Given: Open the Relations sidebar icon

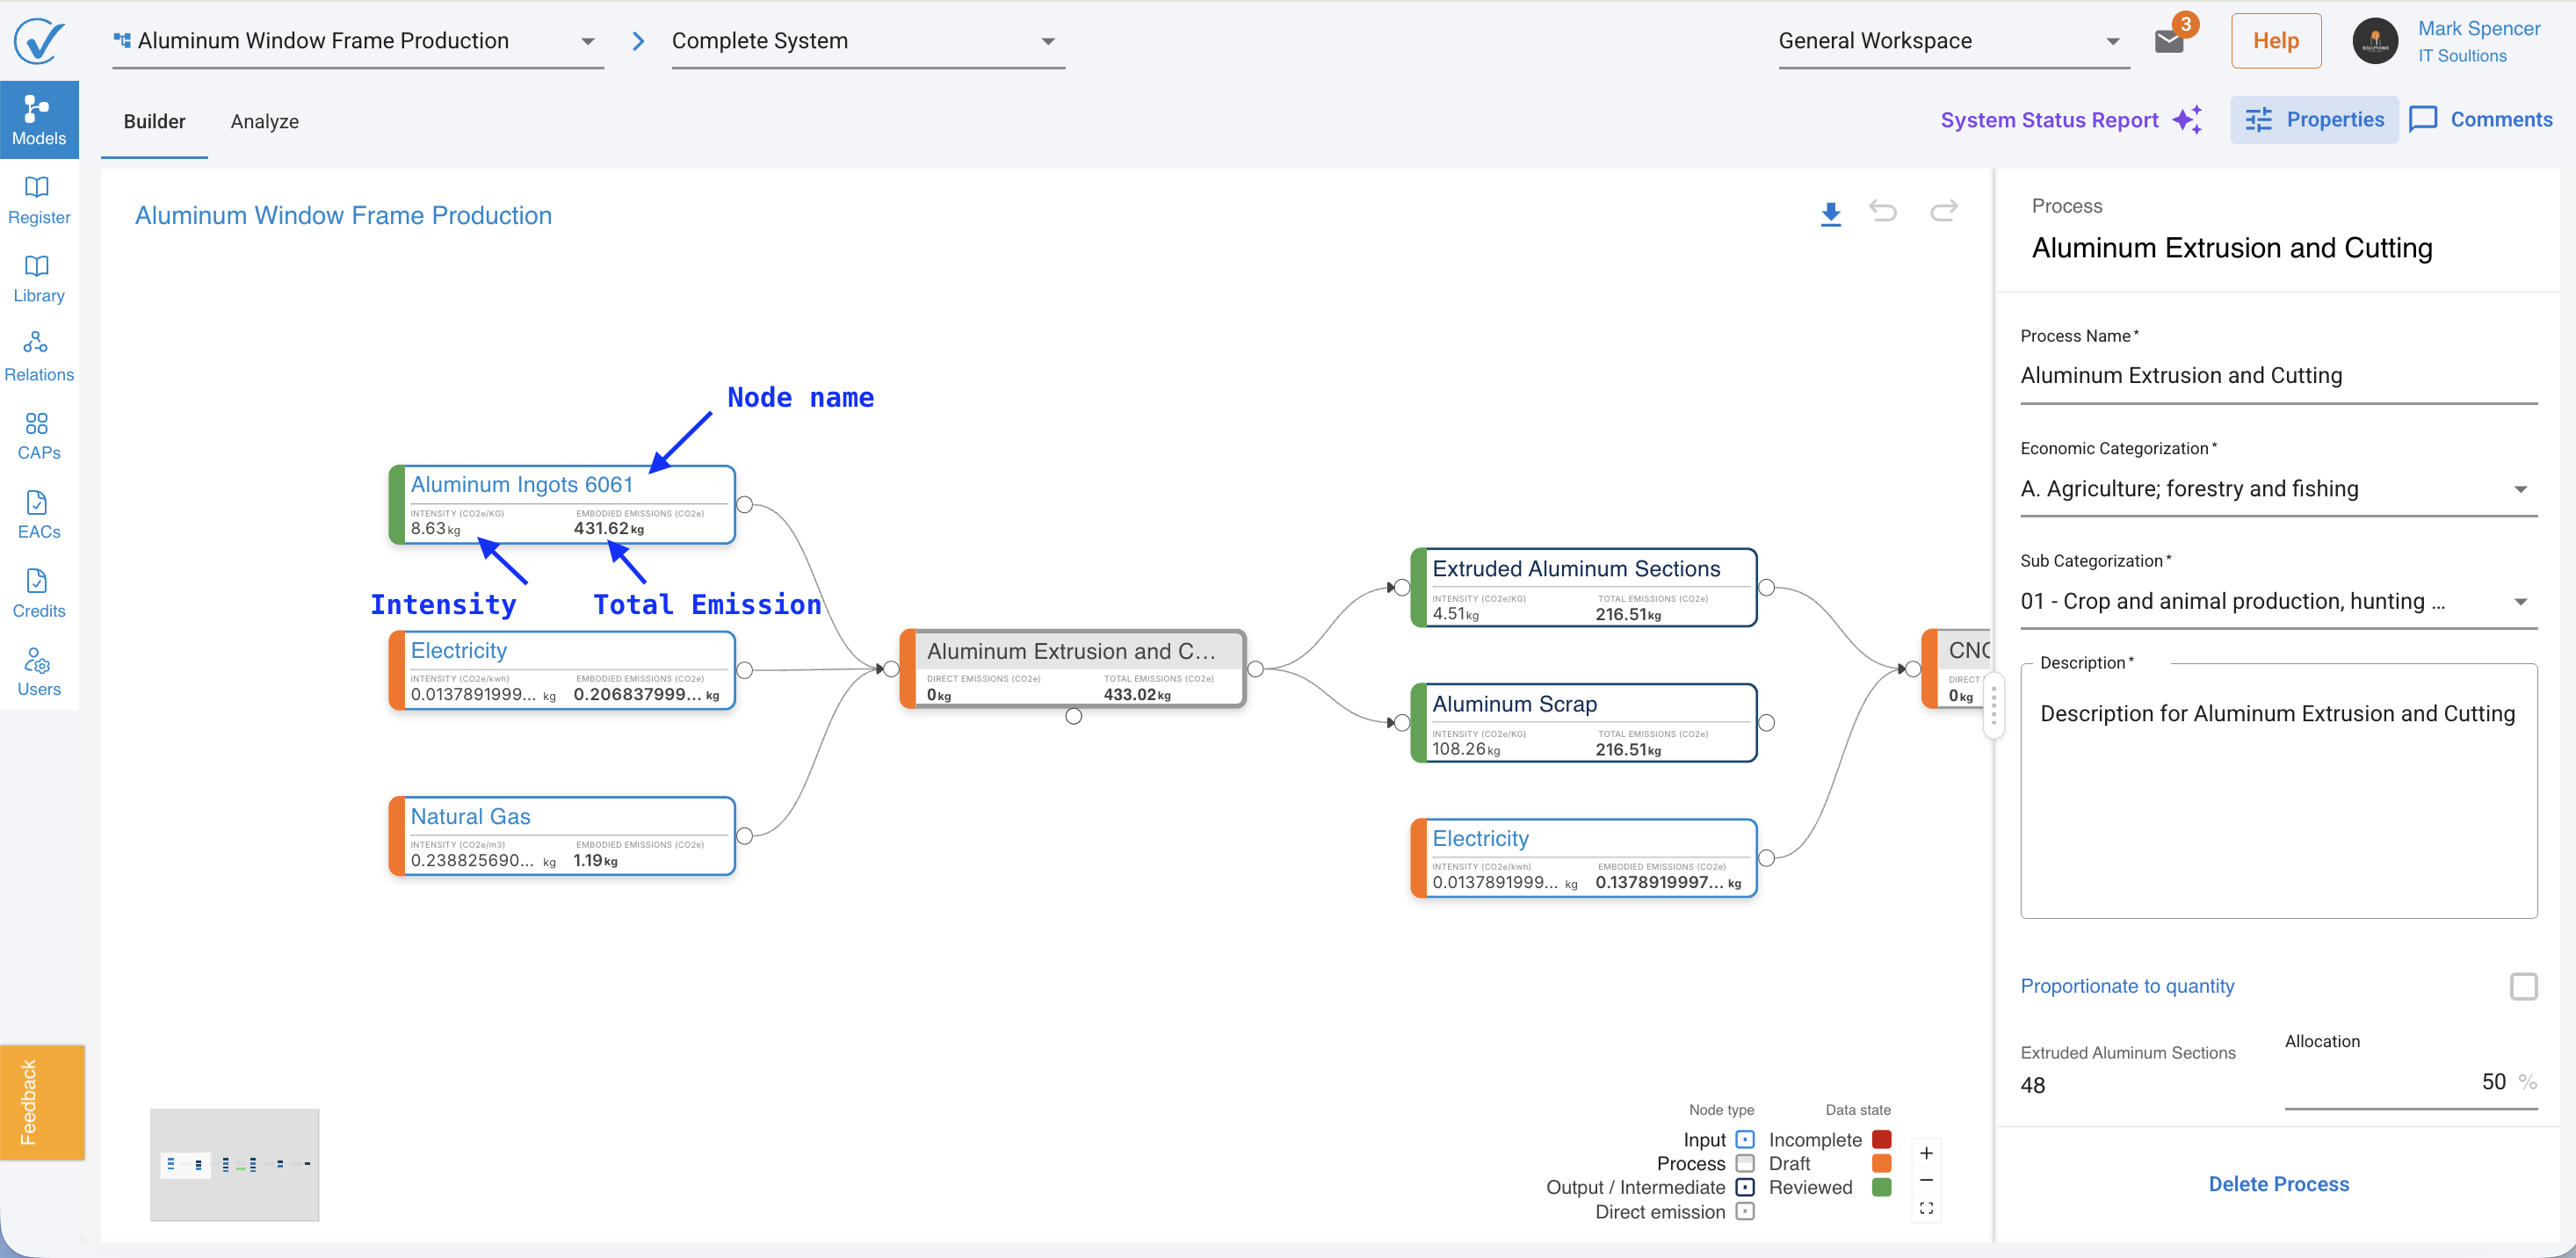Looking at the screenshot, I should (38, 358).
